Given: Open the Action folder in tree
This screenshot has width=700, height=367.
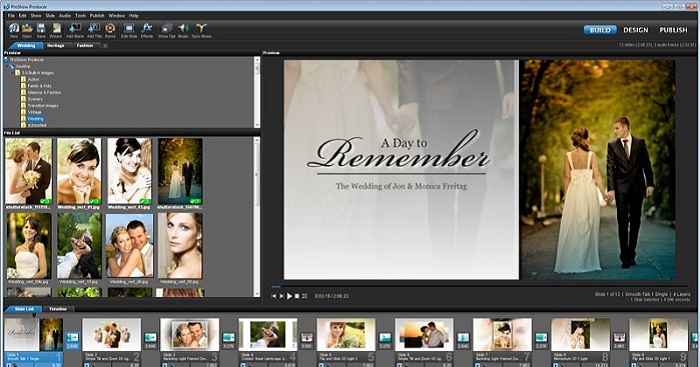Looking at the screenshot, I should [x=33, y=79].
